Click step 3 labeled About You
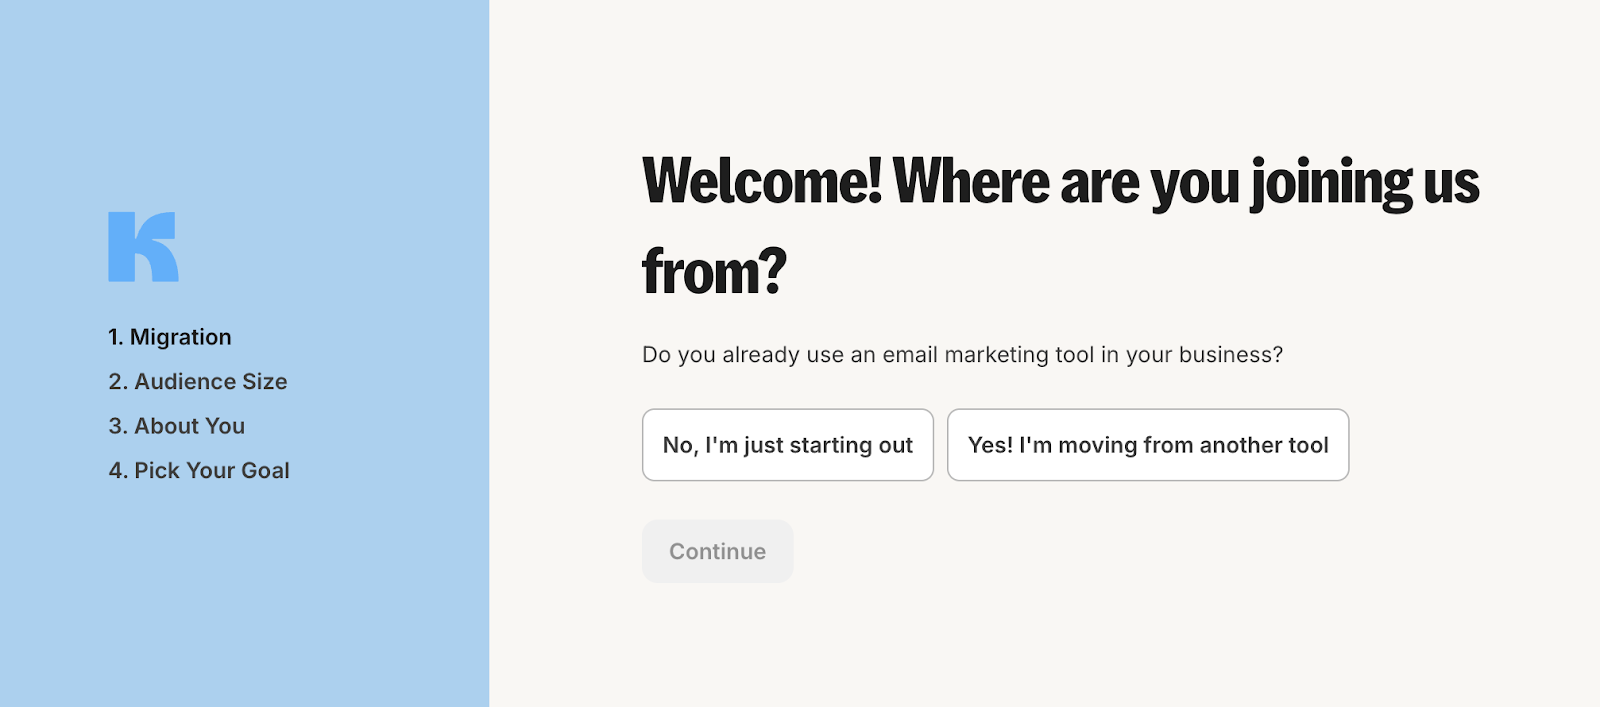 pos(176,425)
